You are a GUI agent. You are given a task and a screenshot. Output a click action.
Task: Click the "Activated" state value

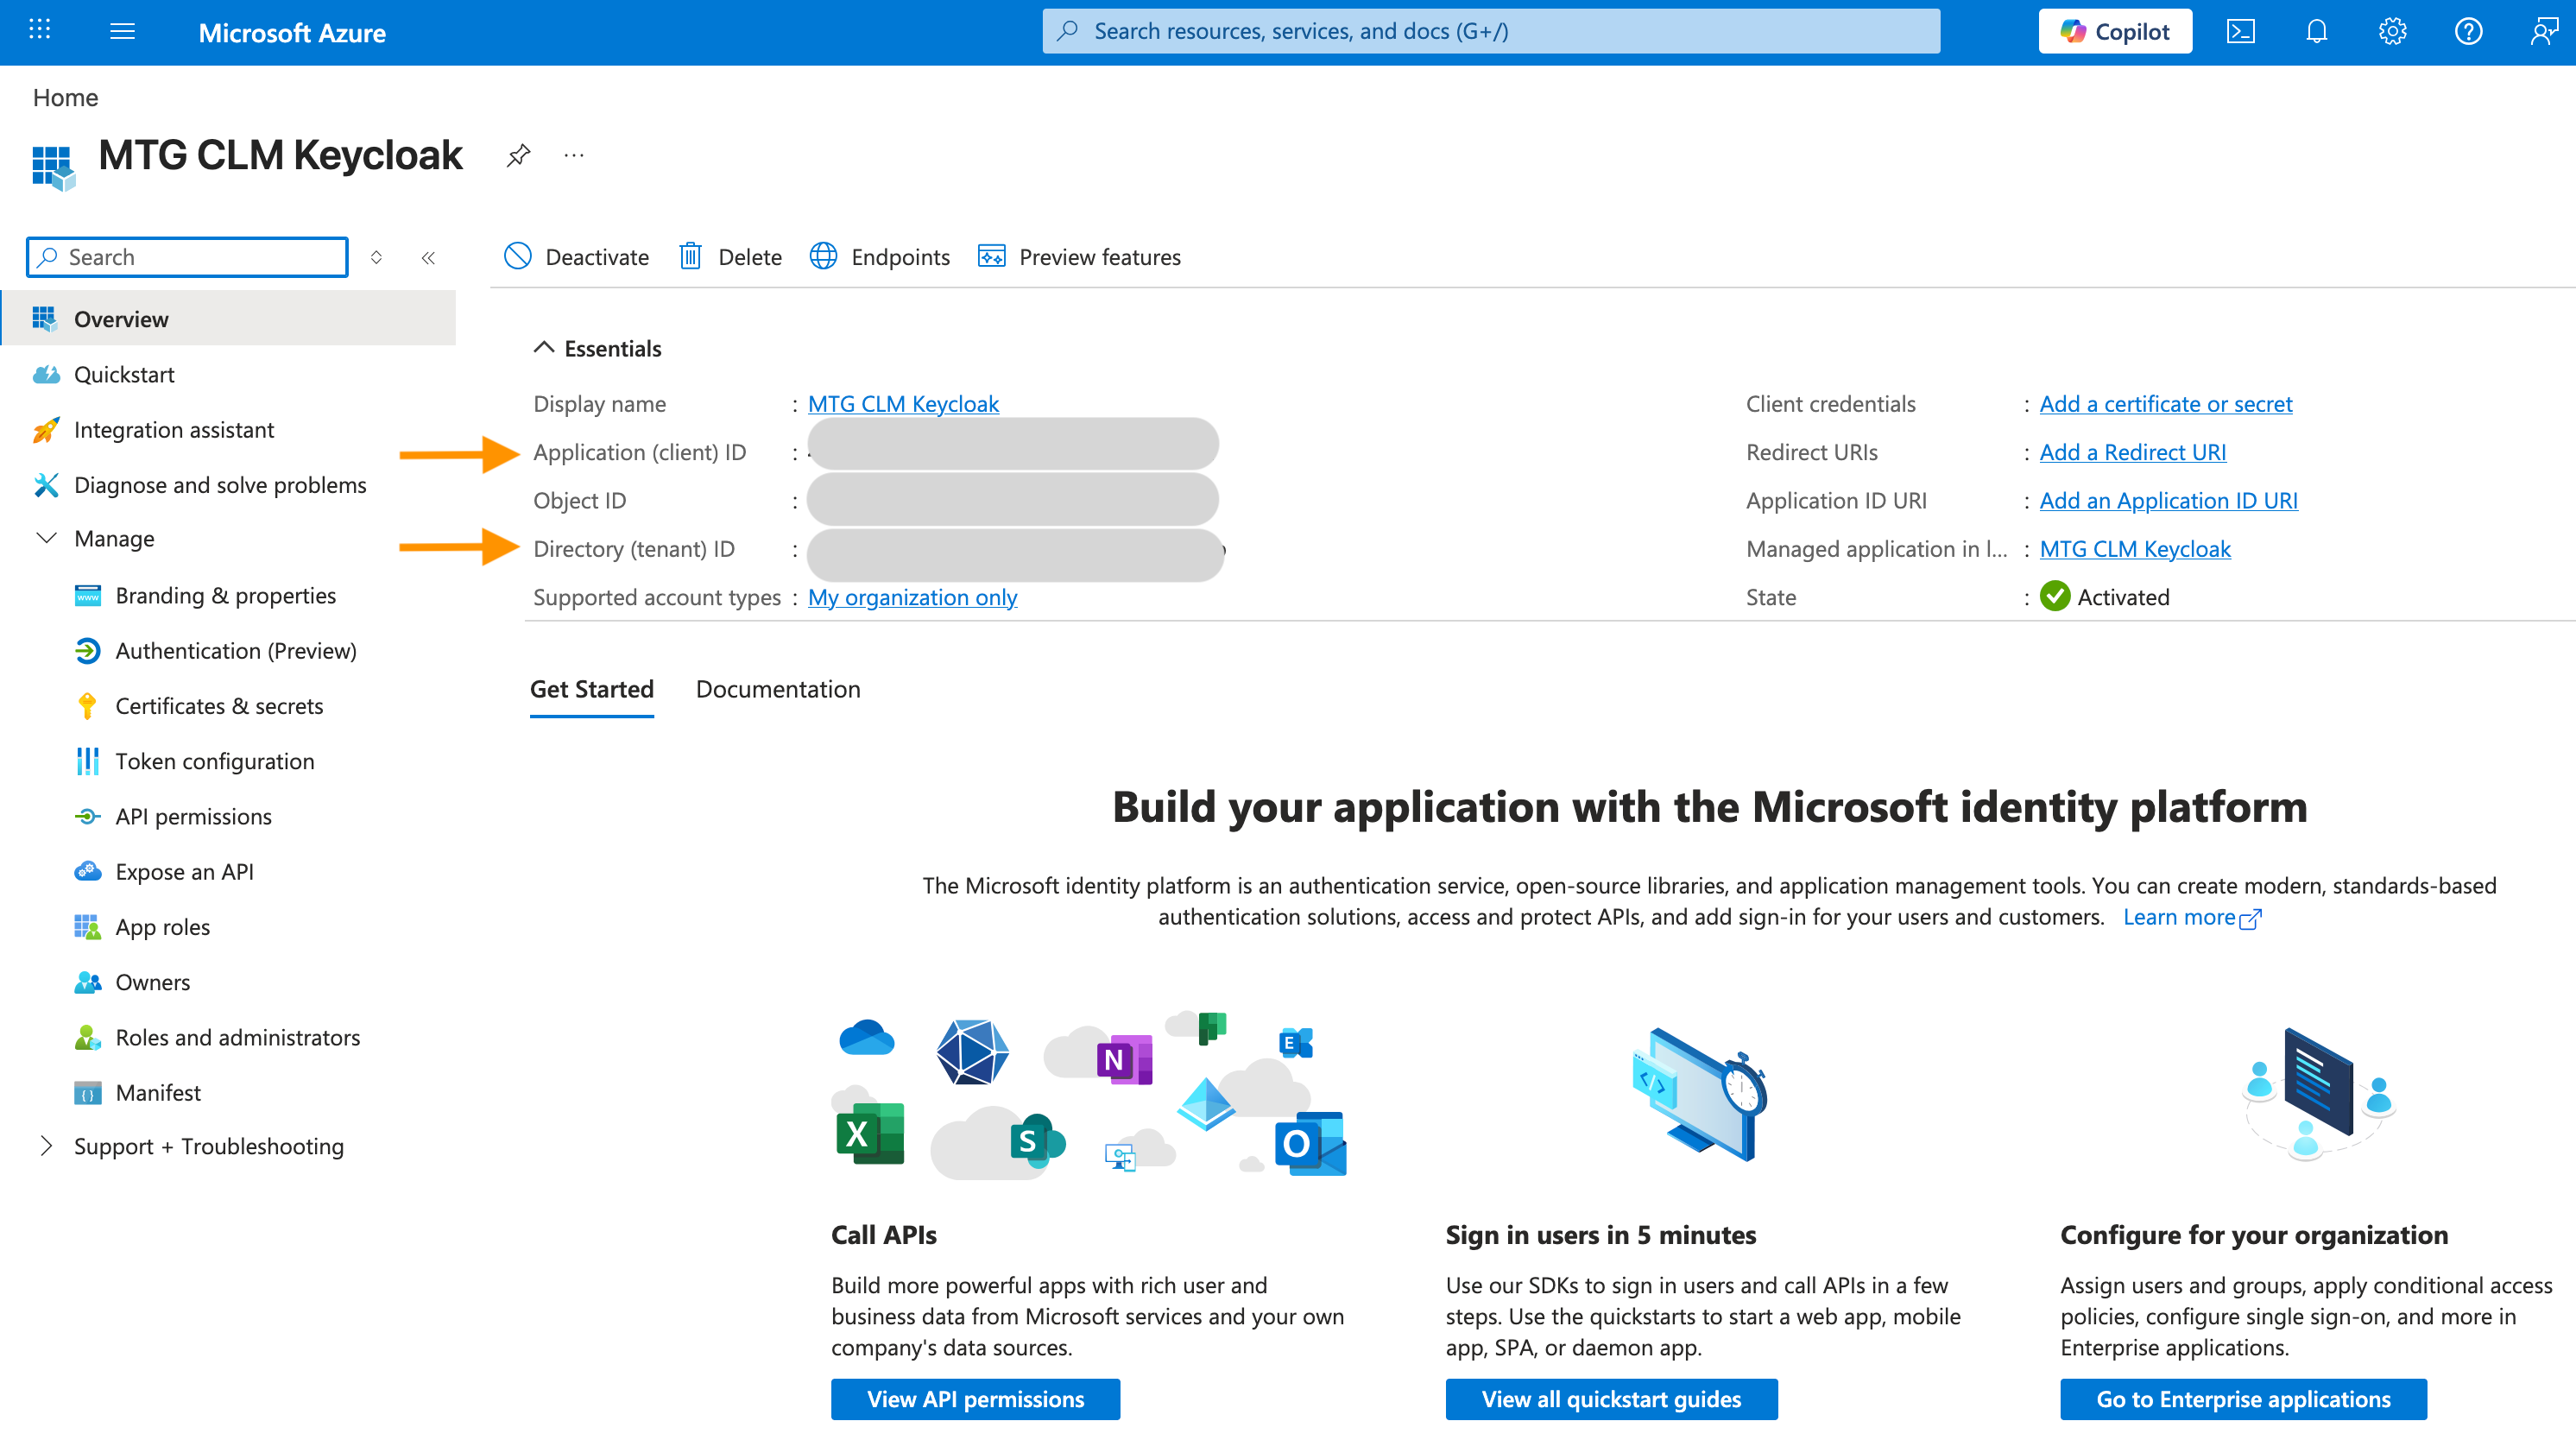pos(2123,598)
